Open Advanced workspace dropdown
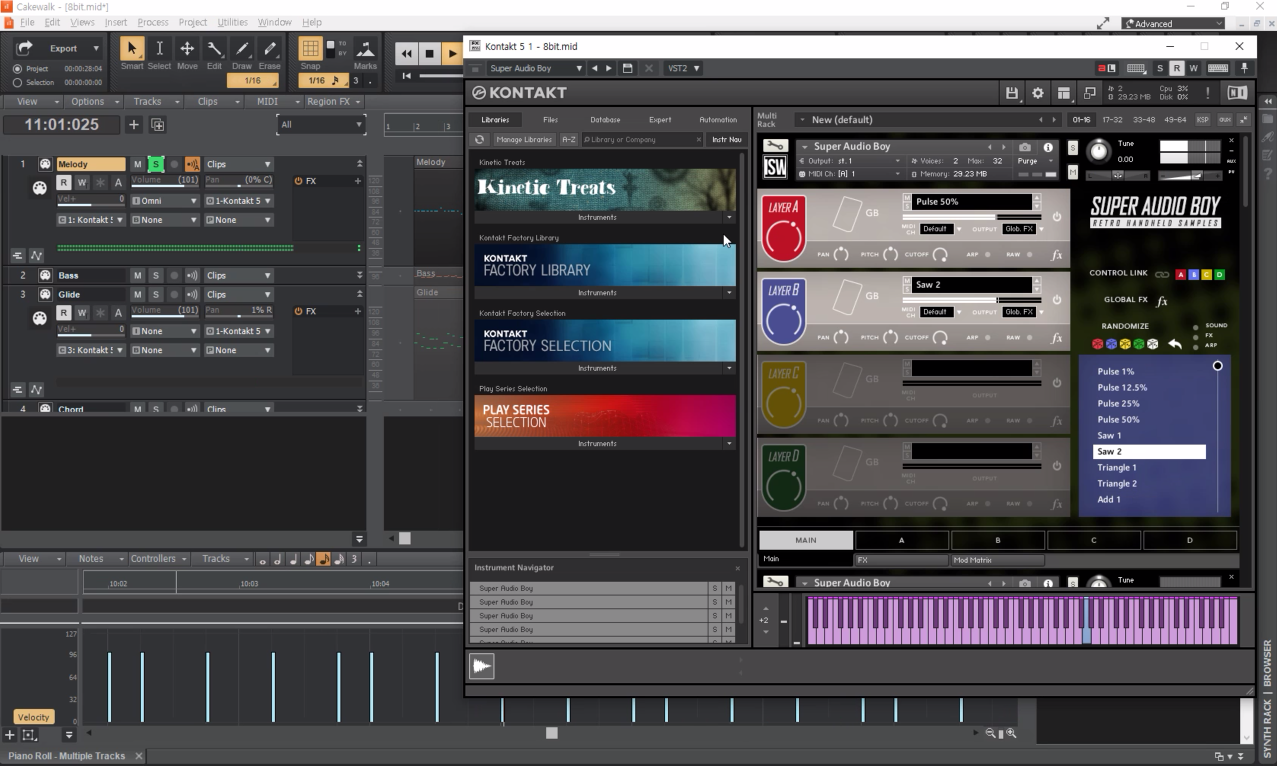The image size is (1277, 766). [x=1173, y=23]
